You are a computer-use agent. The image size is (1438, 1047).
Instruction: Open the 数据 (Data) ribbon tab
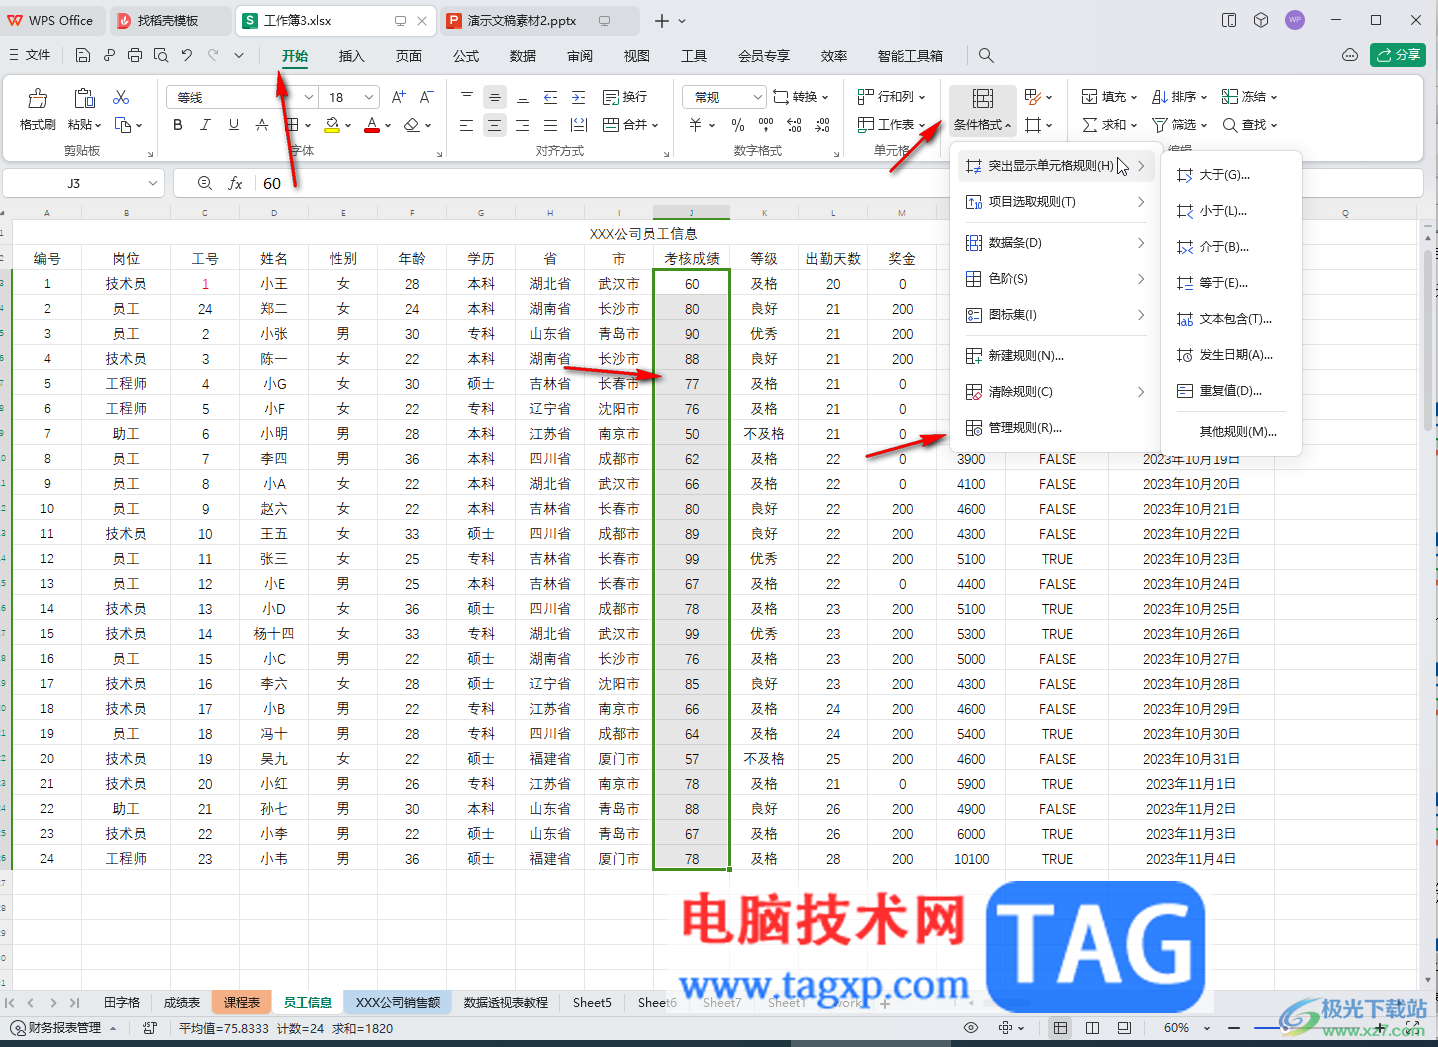point(523,56)
